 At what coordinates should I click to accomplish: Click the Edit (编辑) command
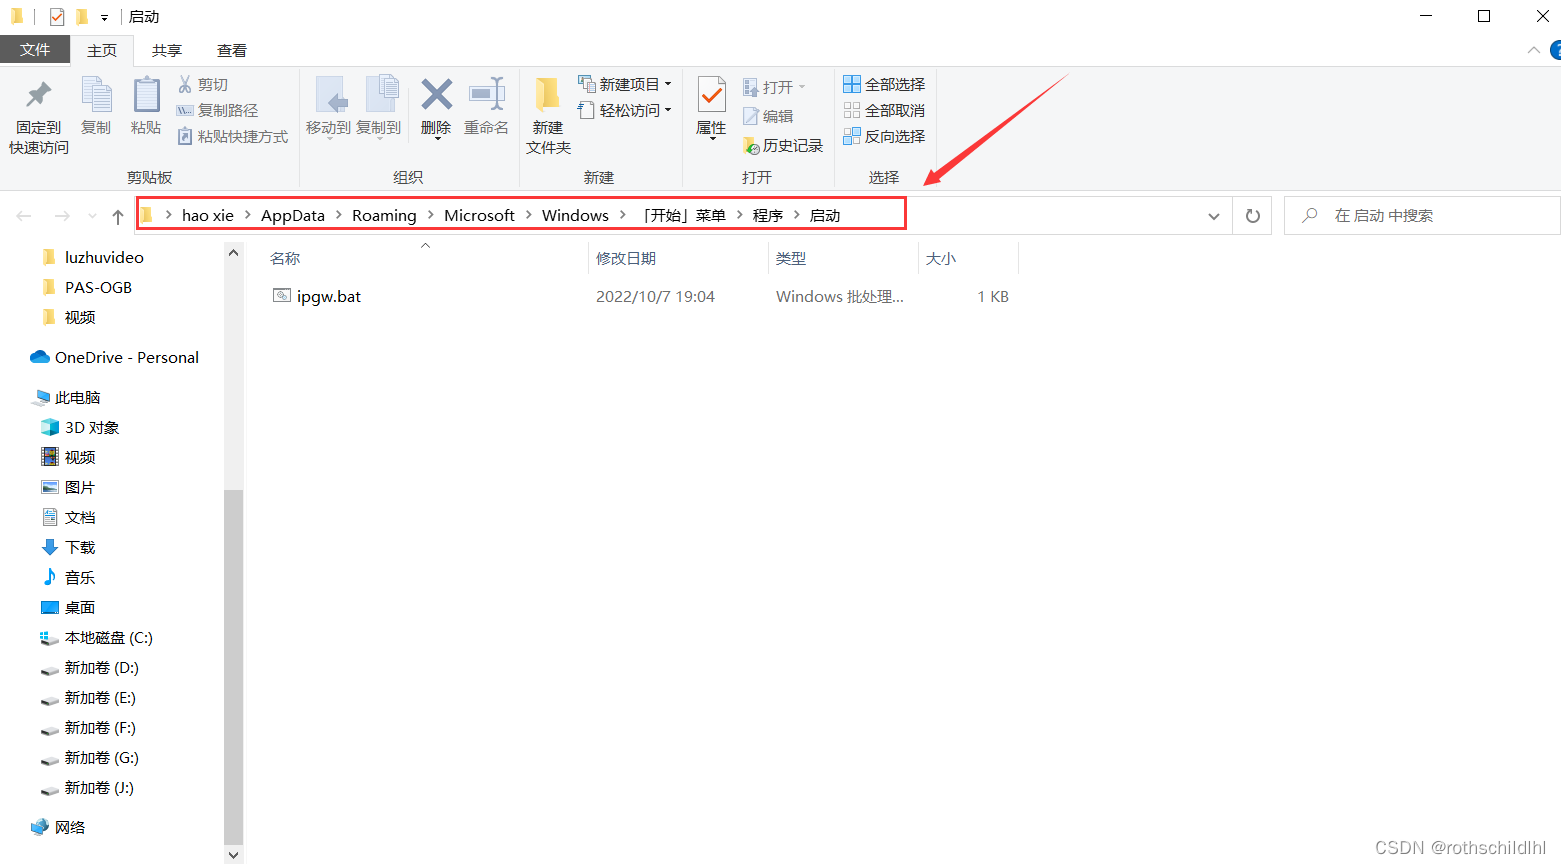(x=768, y=117)
